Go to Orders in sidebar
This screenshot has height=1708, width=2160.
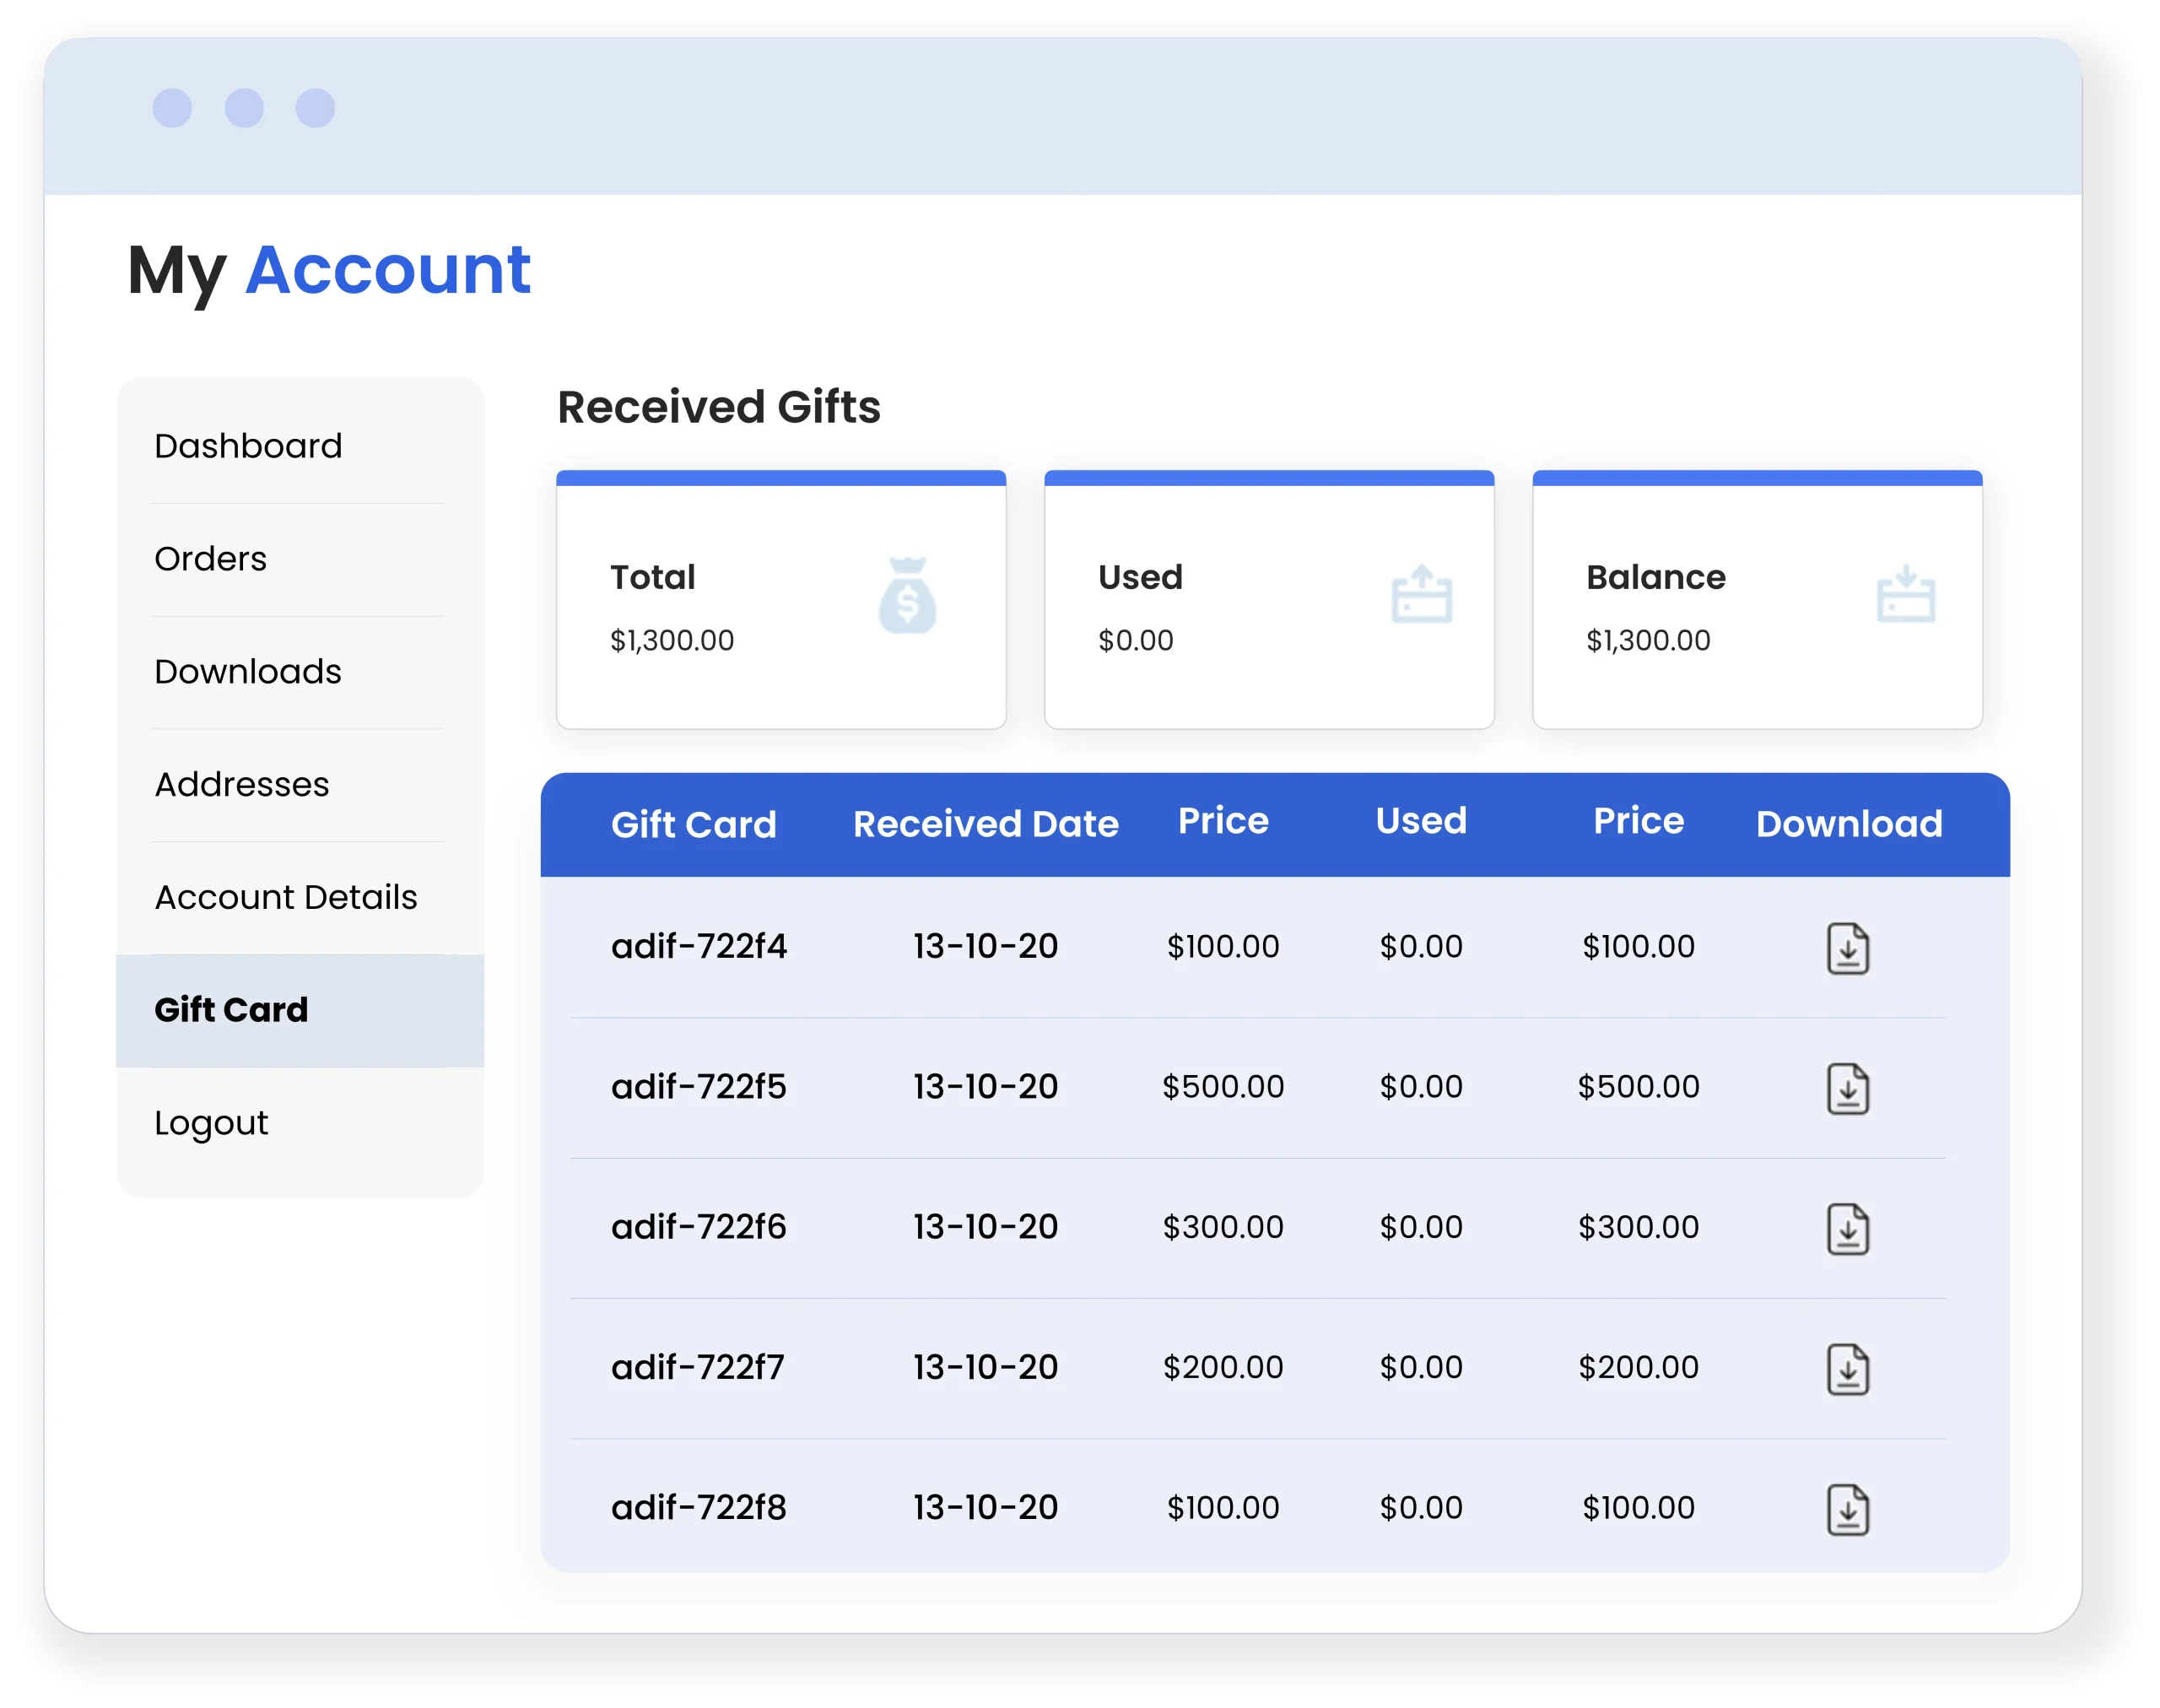pyautogui.click(x=210, y=559)
